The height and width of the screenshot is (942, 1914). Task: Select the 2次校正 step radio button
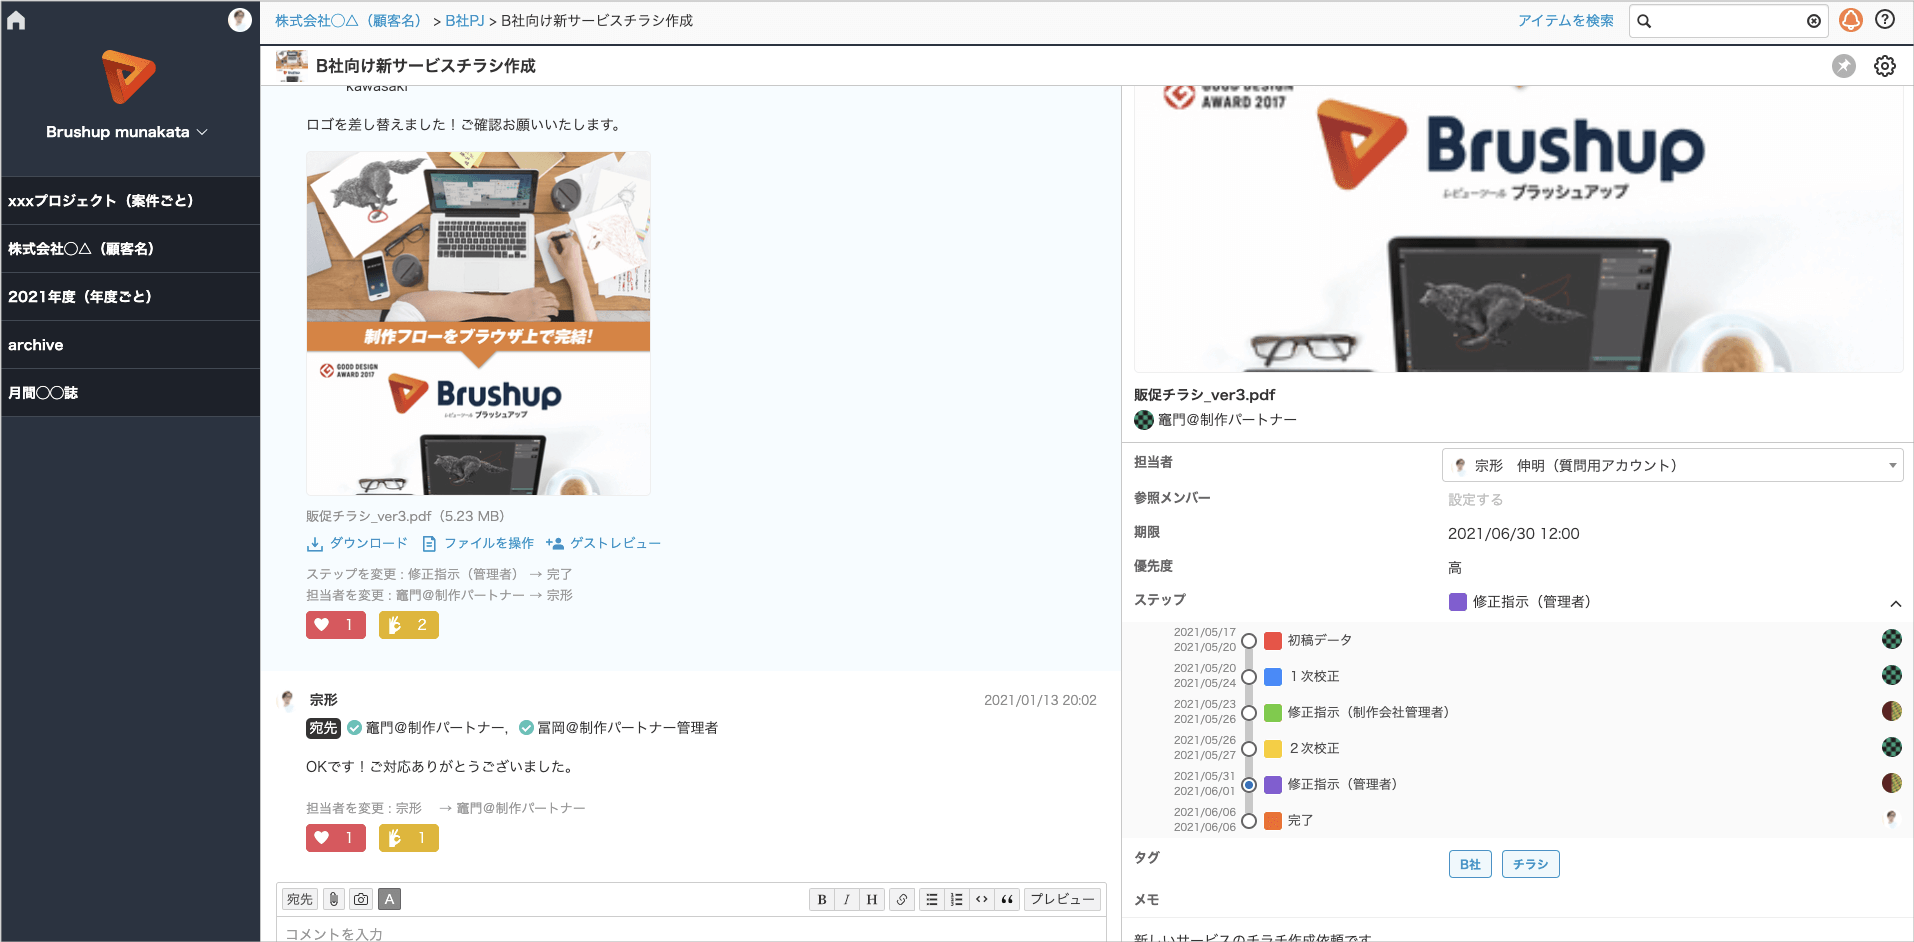(x=1249, y=749)
